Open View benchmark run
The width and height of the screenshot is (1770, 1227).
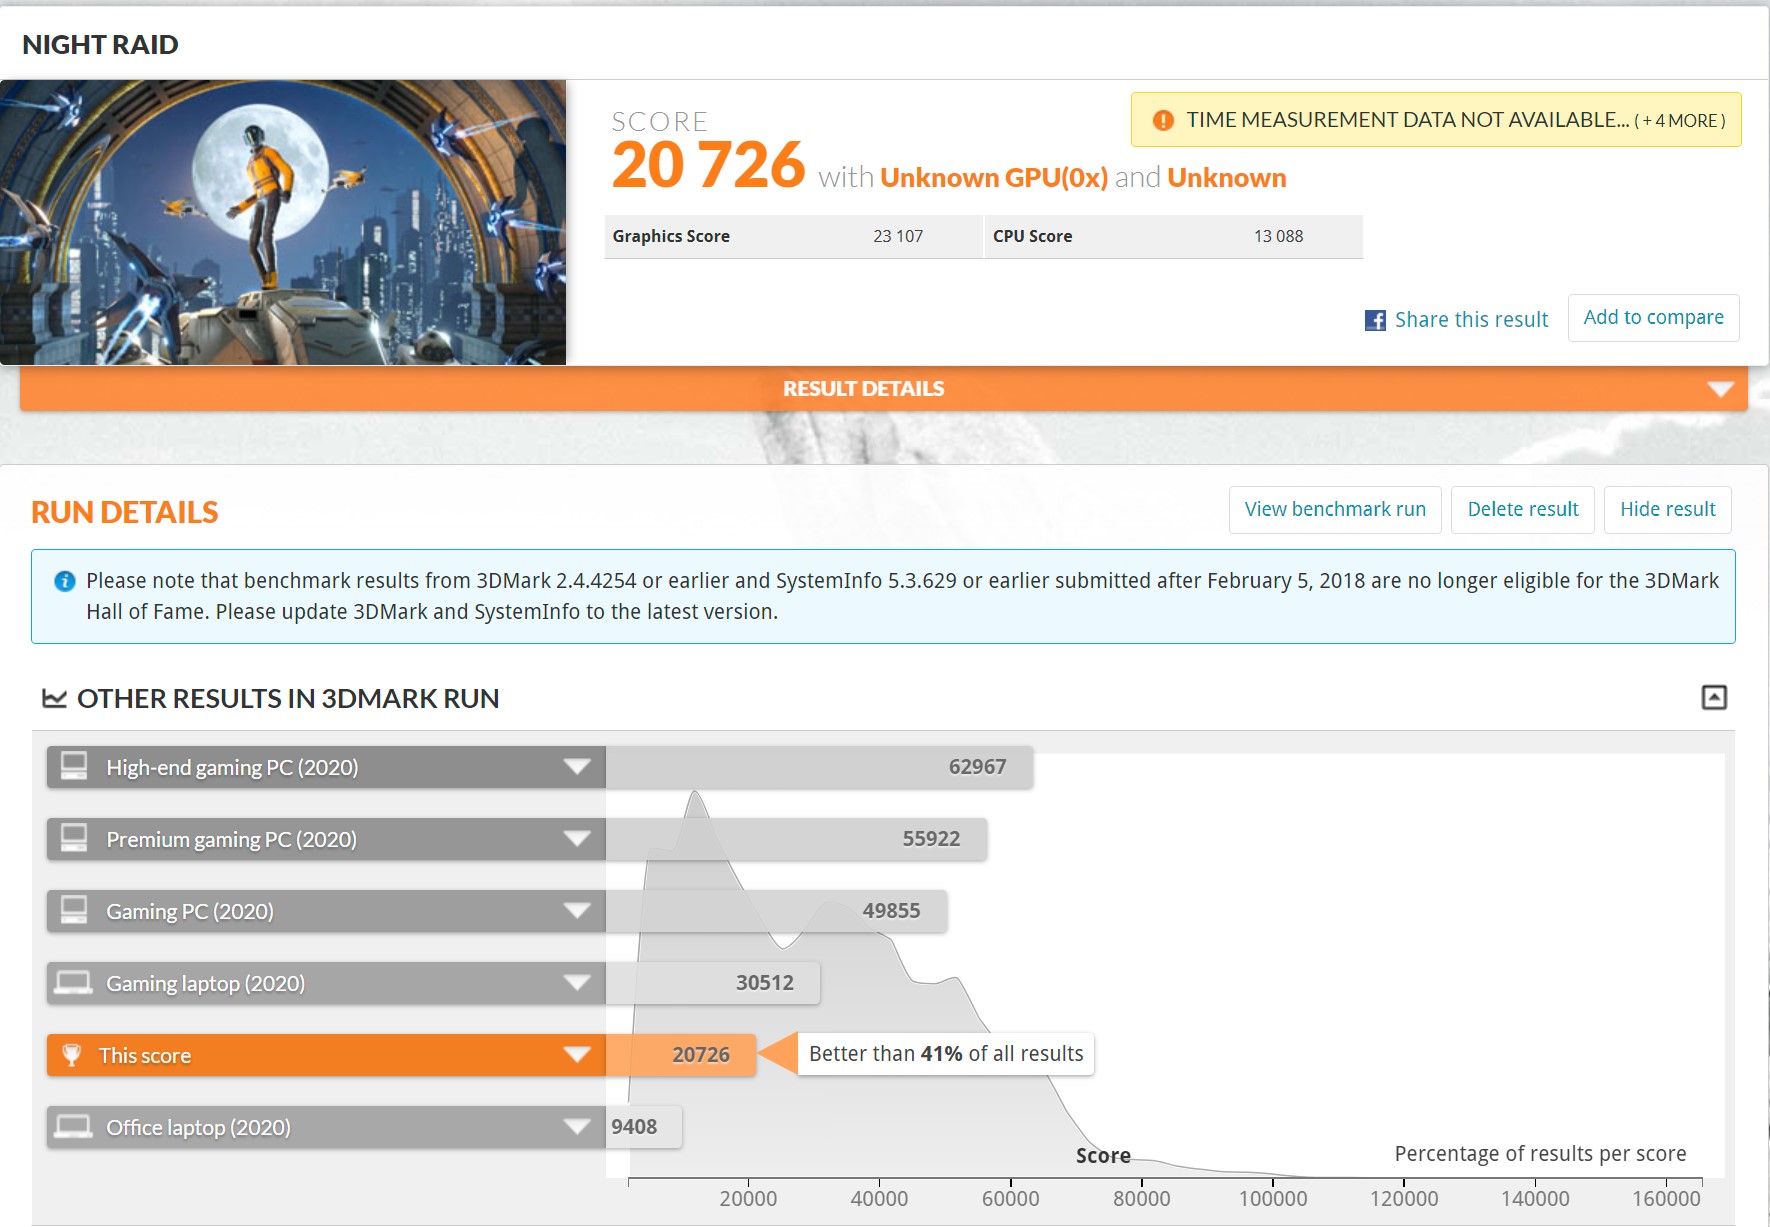pyautogui.click(x=1334, y=510)
